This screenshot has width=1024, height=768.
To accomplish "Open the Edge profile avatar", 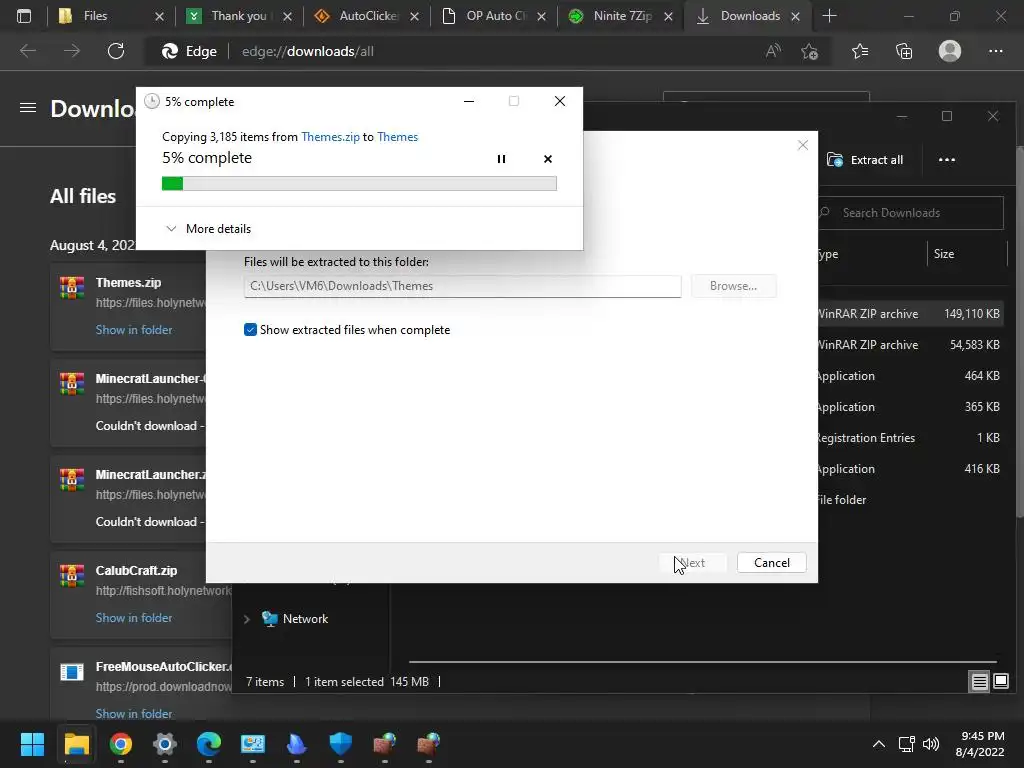I will click(950, 51).
